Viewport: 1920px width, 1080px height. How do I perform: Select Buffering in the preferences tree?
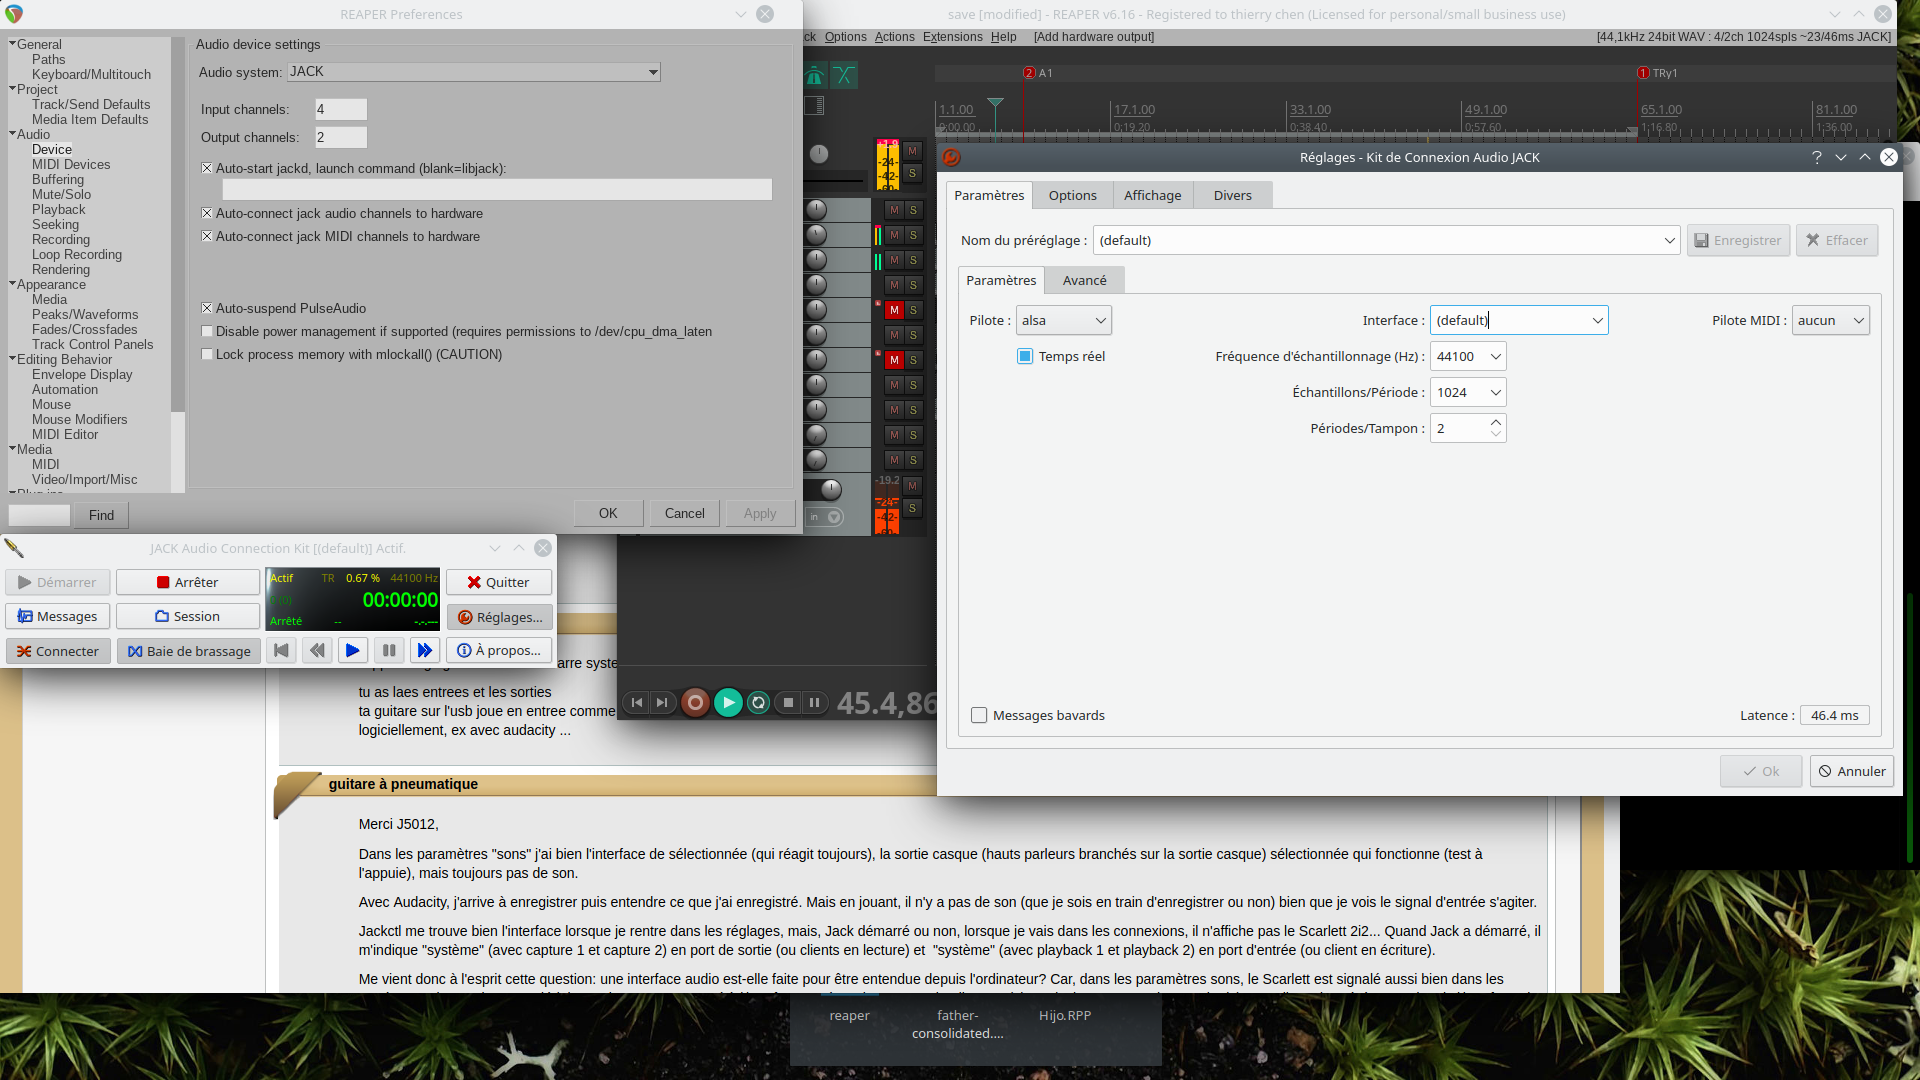click(x=58, y=180)
